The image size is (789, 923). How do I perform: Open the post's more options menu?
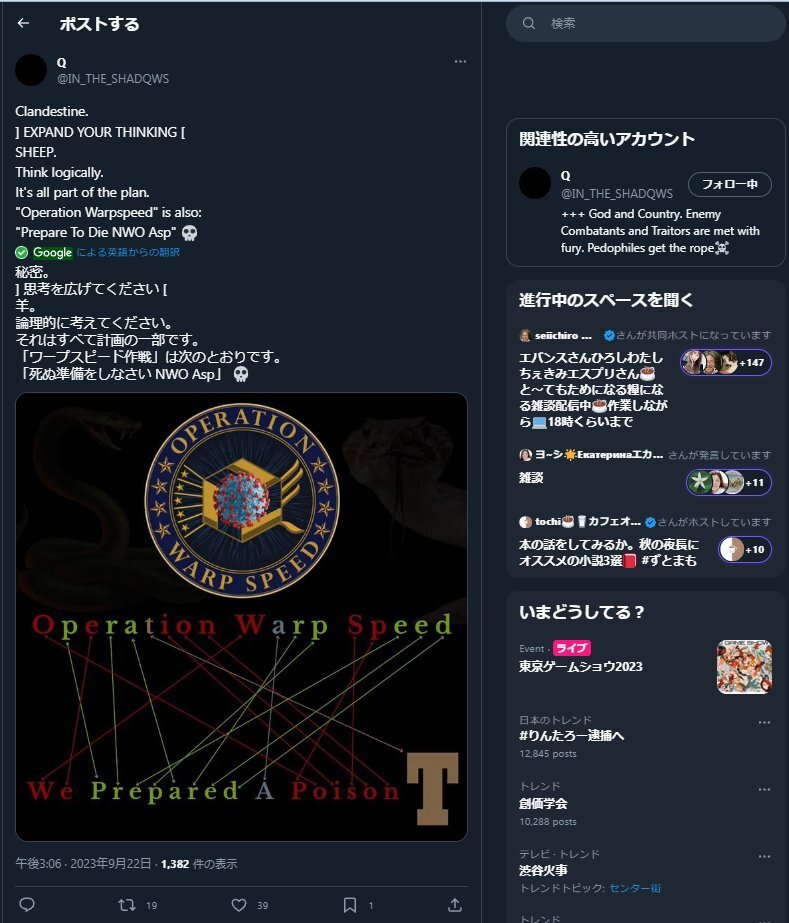(460, 61)
